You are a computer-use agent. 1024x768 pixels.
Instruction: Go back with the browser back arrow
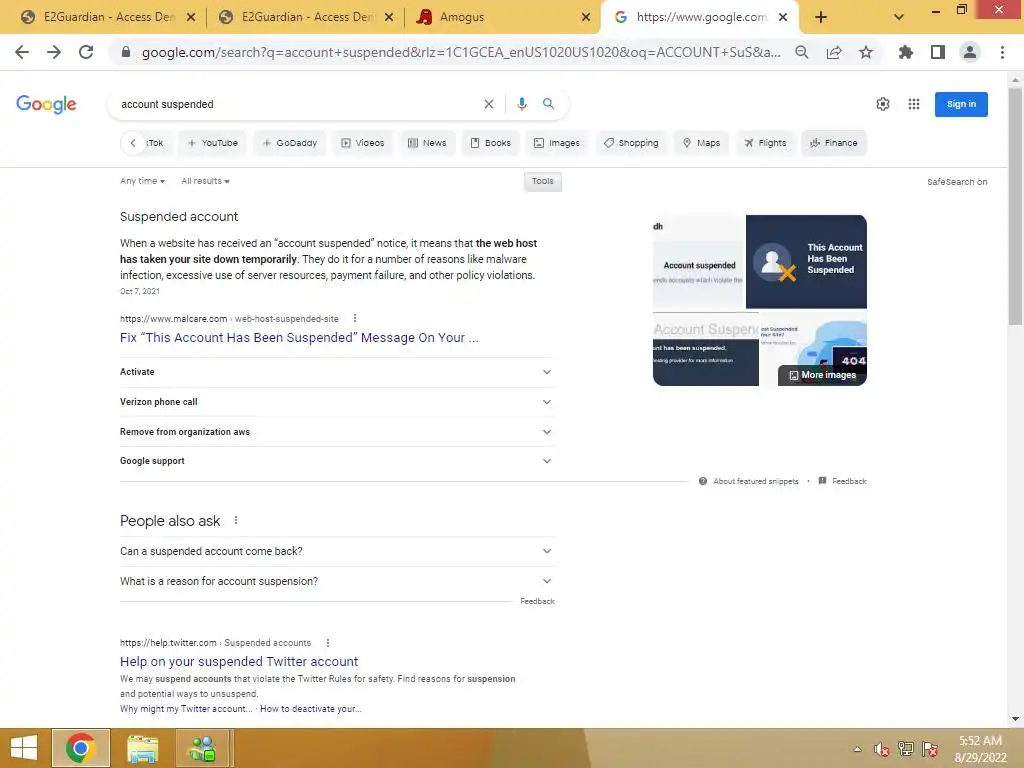[x=22, y=52]
